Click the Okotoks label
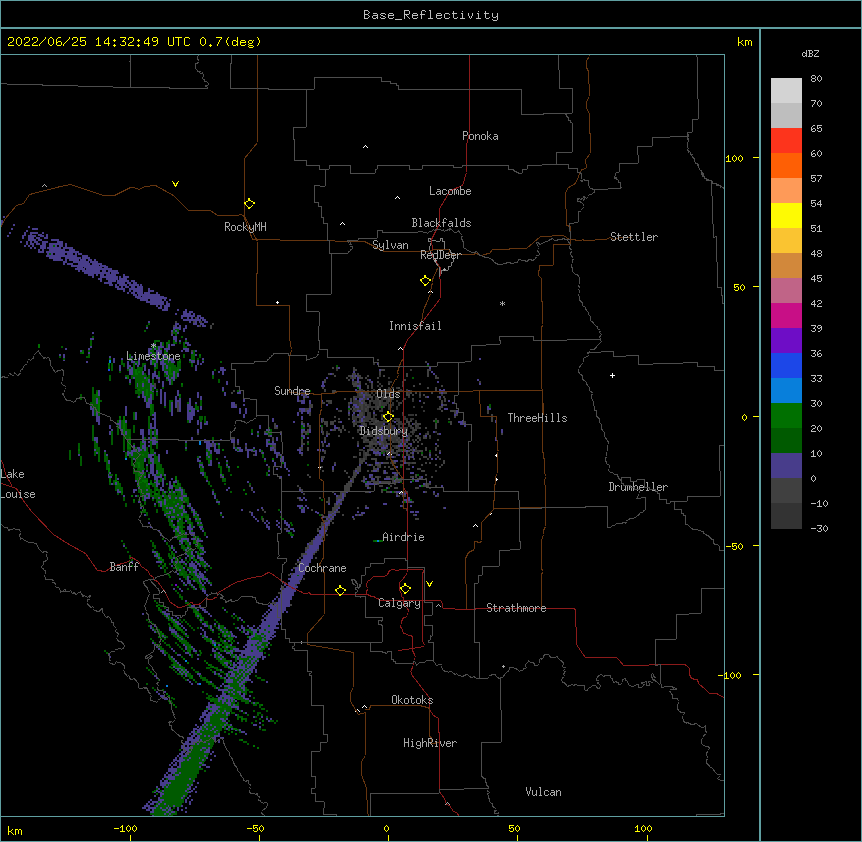This screenshot has width=862, height=842. [x=412, y=700]
